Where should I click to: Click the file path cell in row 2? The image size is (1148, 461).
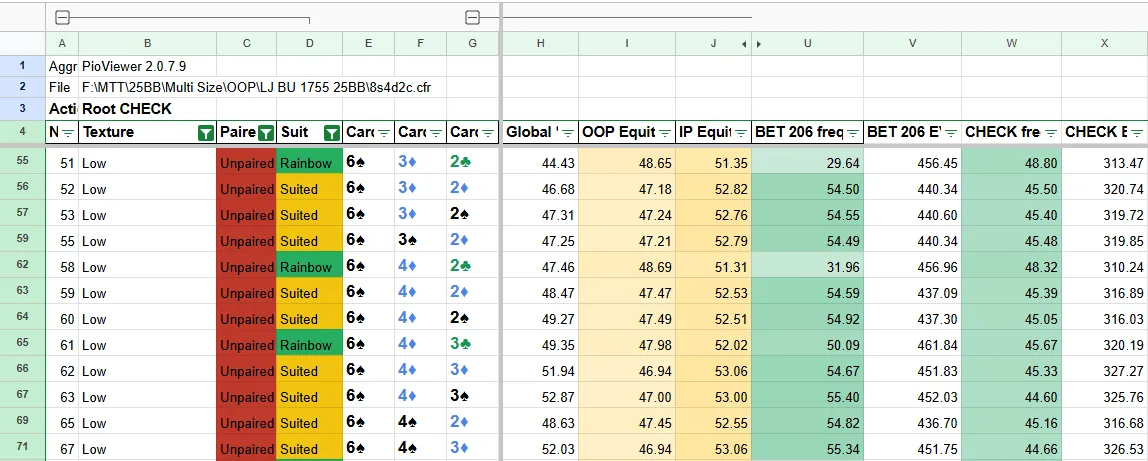pos(256,87)
